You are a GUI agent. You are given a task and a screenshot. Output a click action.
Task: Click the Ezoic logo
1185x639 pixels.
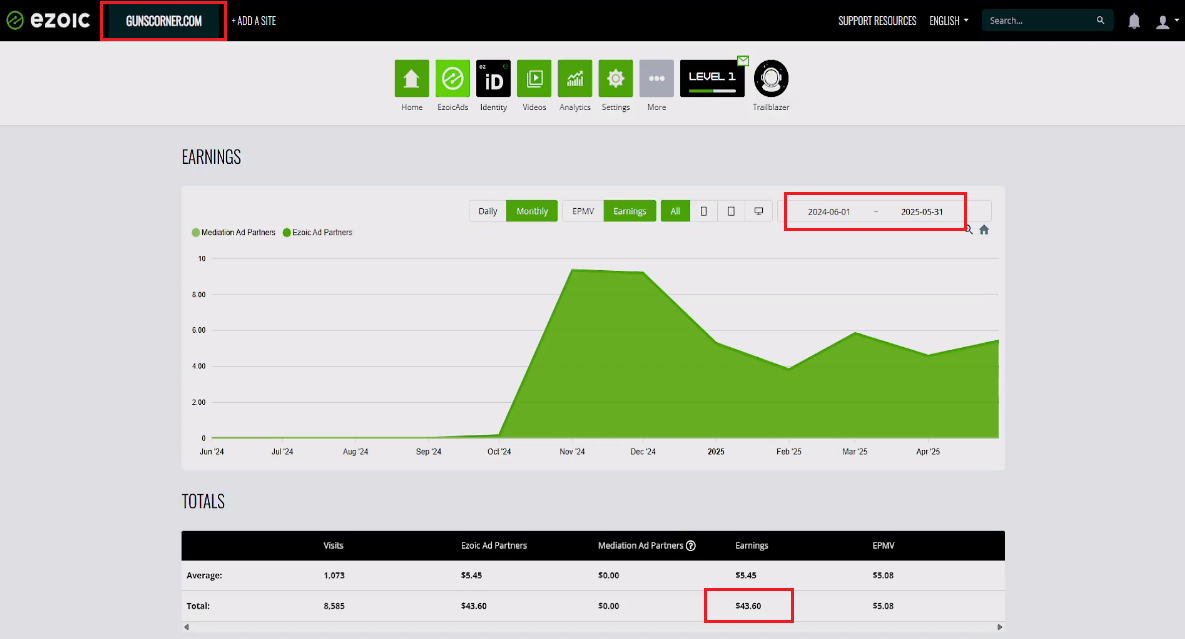point(48,20)
